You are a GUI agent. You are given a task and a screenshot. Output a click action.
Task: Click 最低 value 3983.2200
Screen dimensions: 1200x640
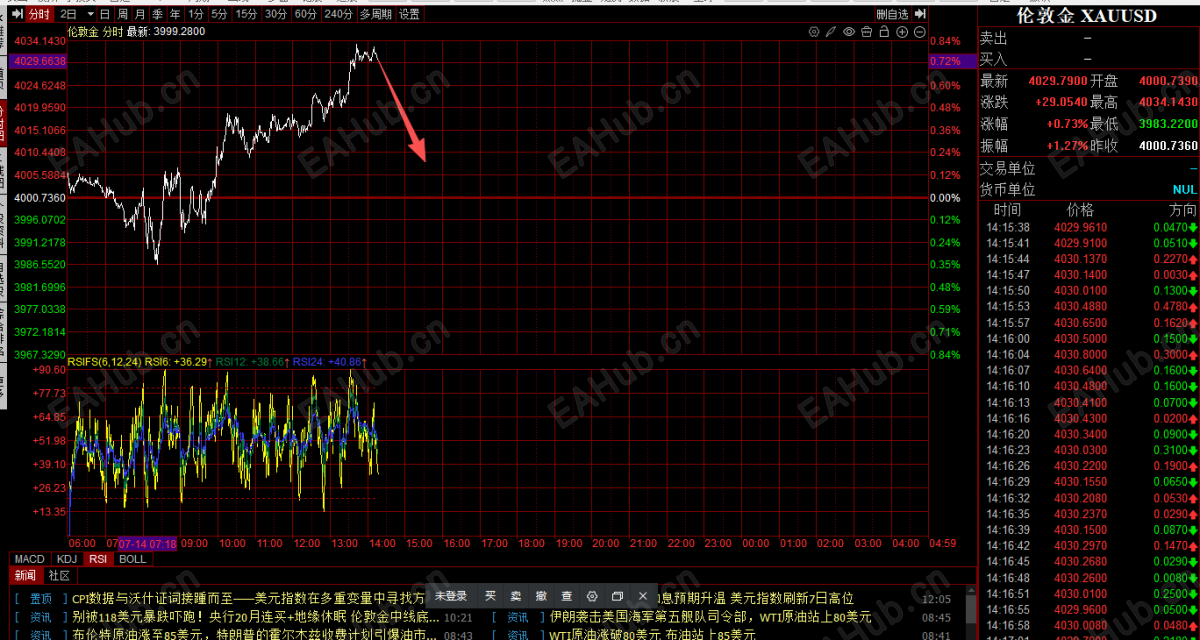click(1168, 124)
